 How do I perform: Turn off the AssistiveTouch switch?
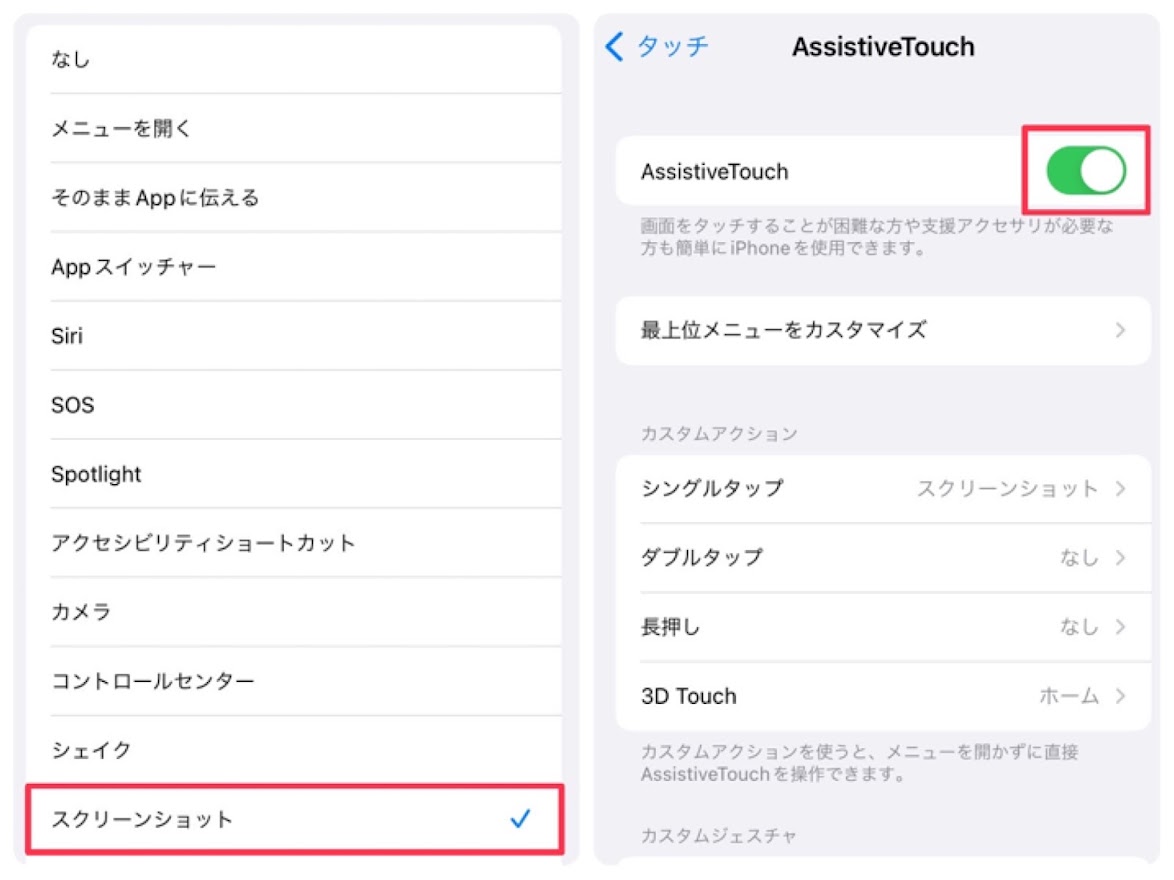coord(1085,170)
